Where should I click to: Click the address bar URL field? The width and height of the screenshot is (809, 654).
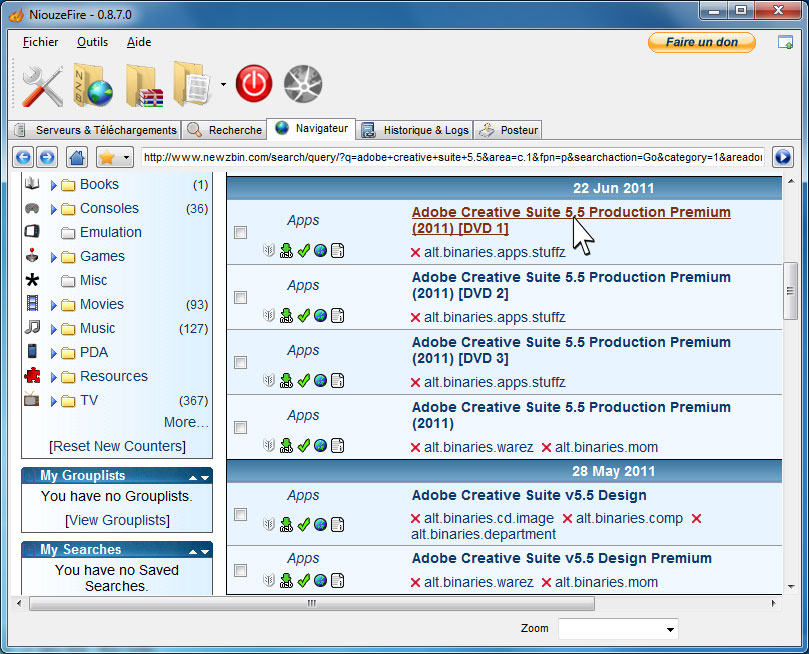[452, 157]
